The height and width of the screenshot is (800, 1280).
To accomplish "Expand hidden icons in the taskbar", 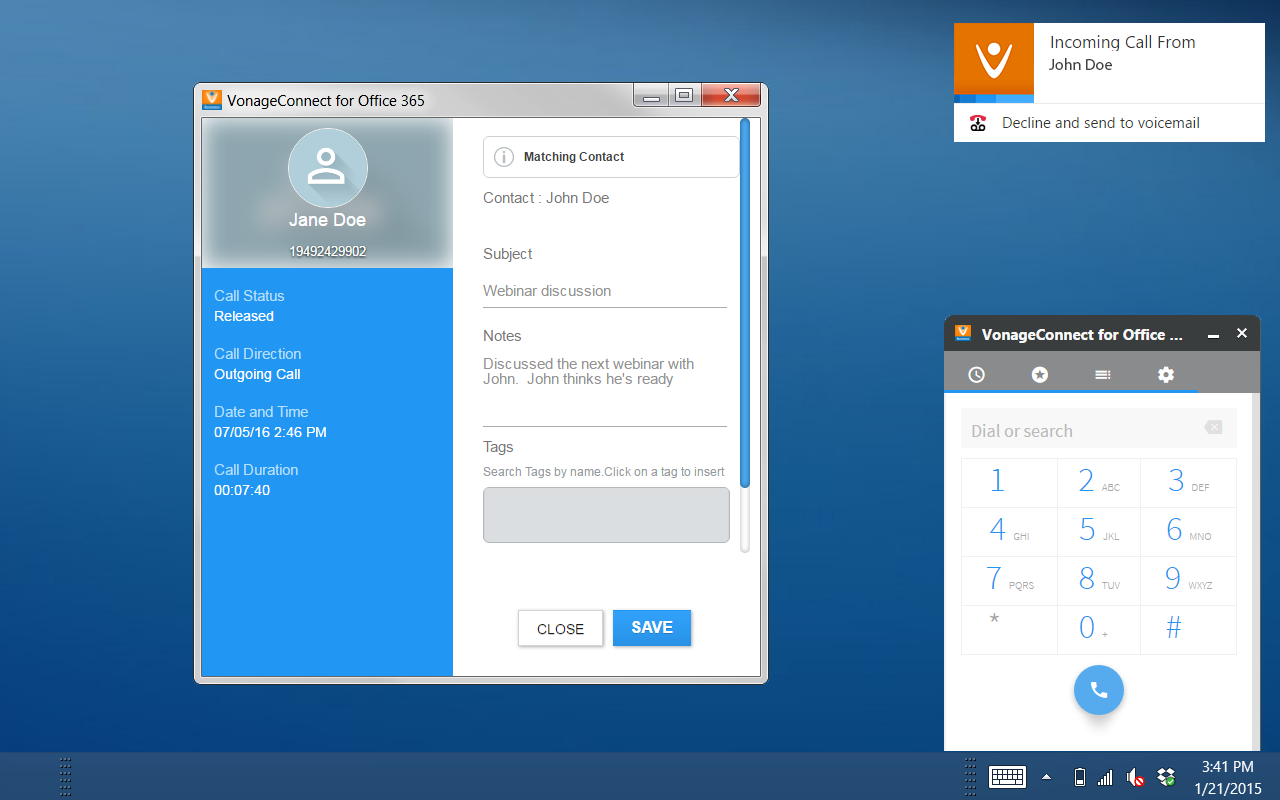I will [1046, 777].
